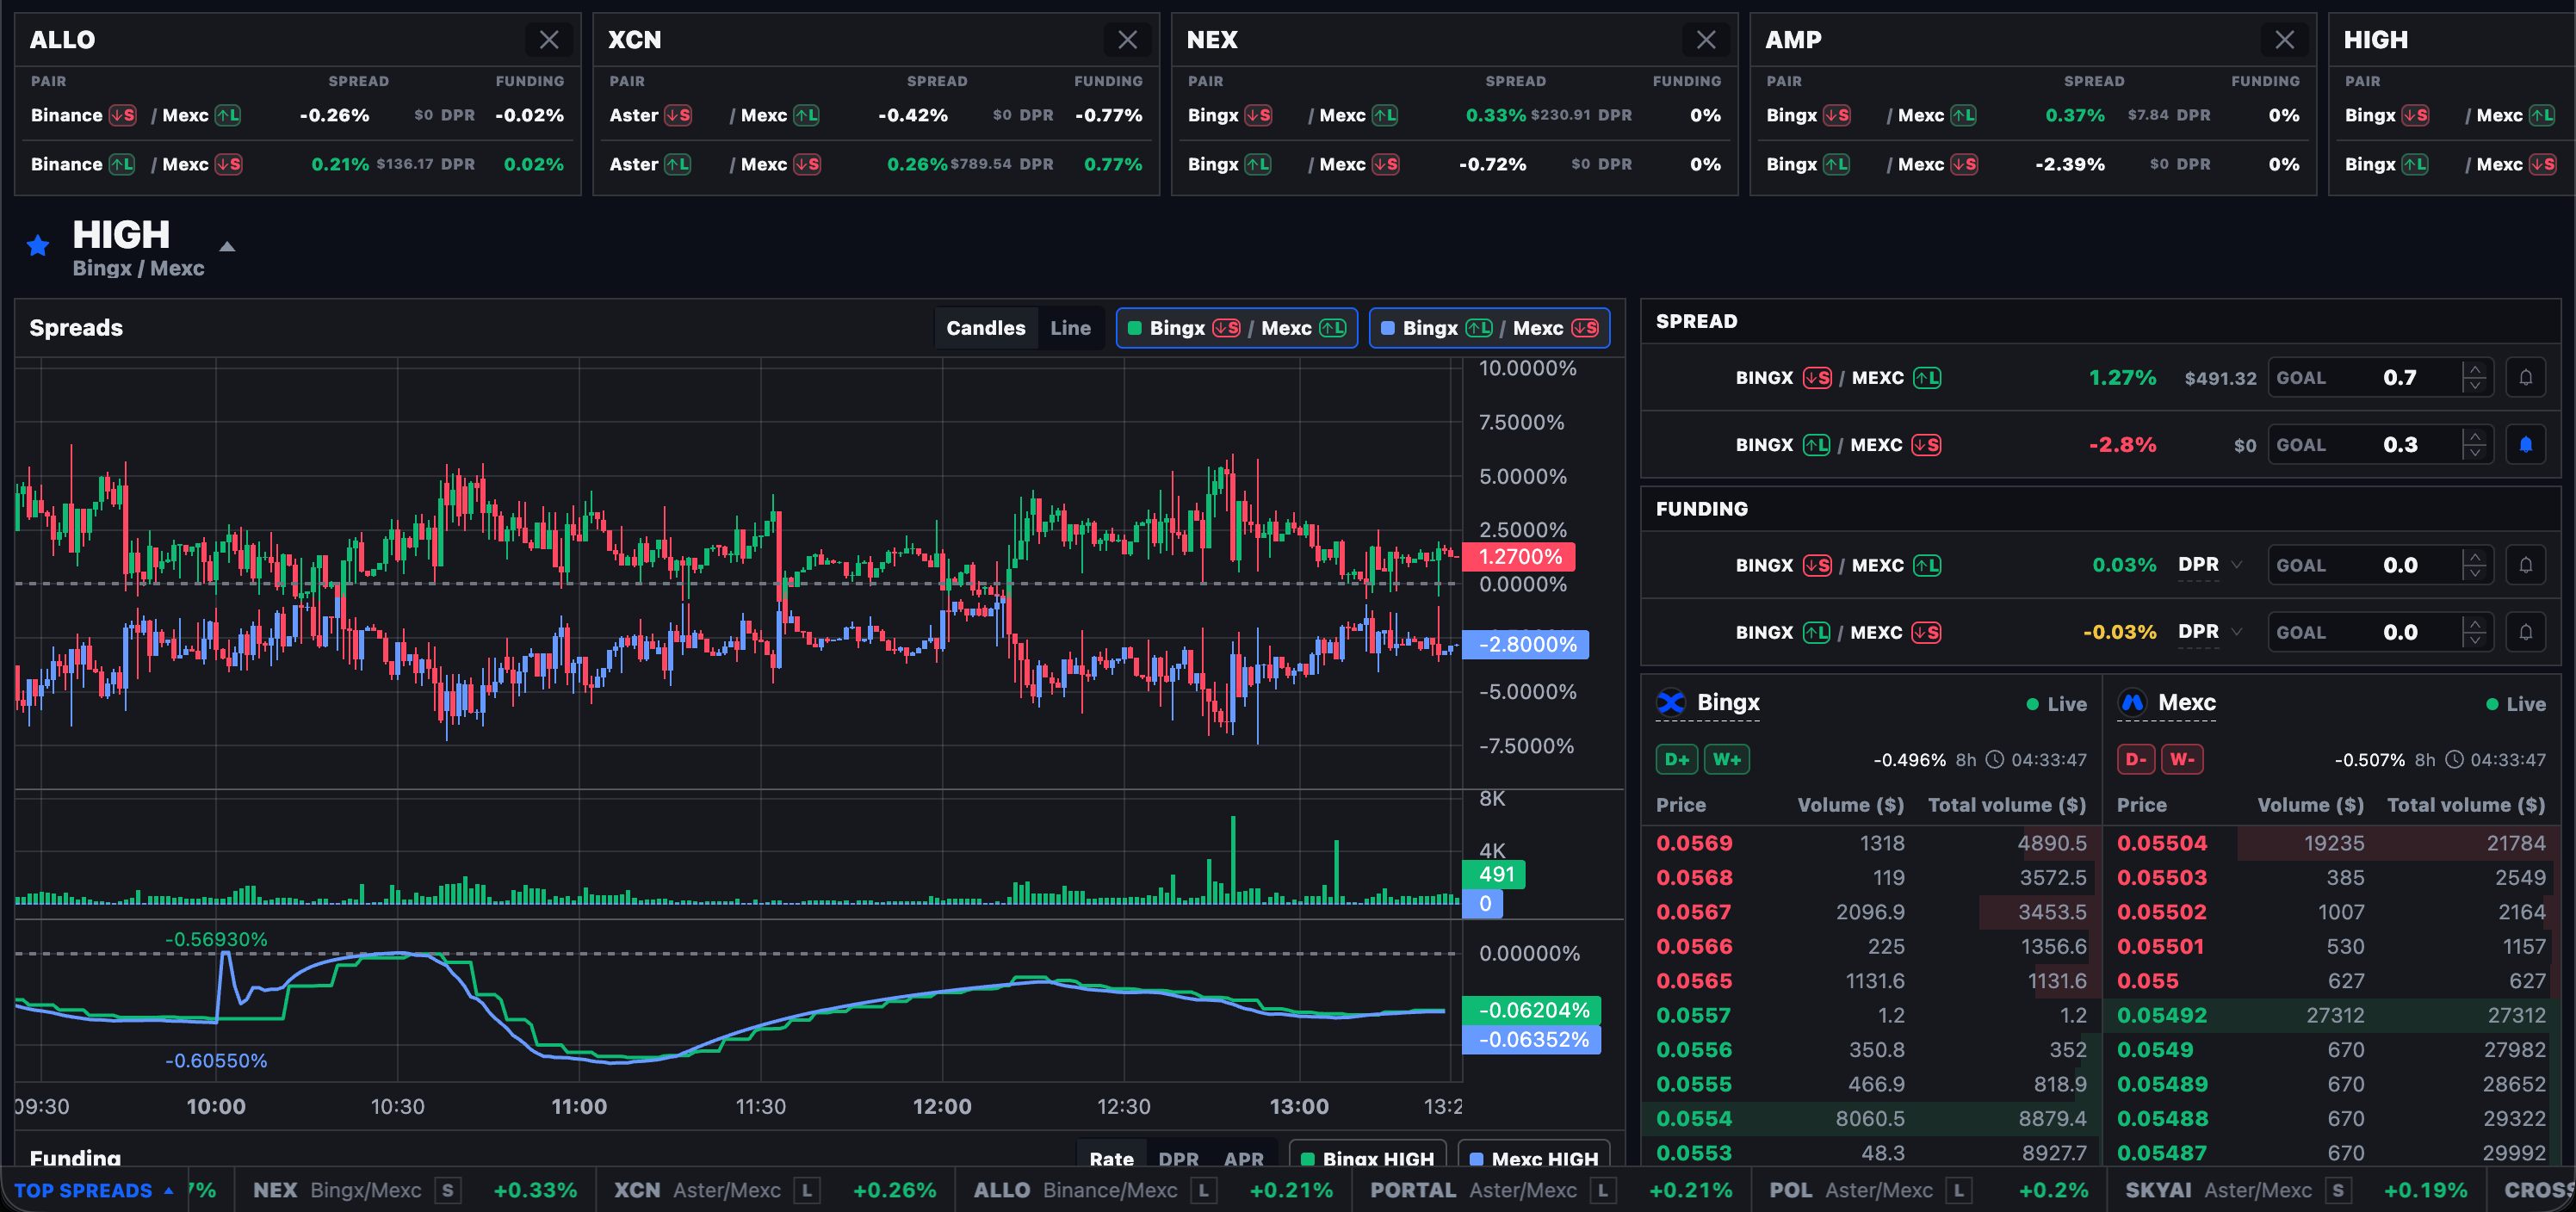
Task: Toggle the D+ badge on Bingx
Action: (1677, 760)
